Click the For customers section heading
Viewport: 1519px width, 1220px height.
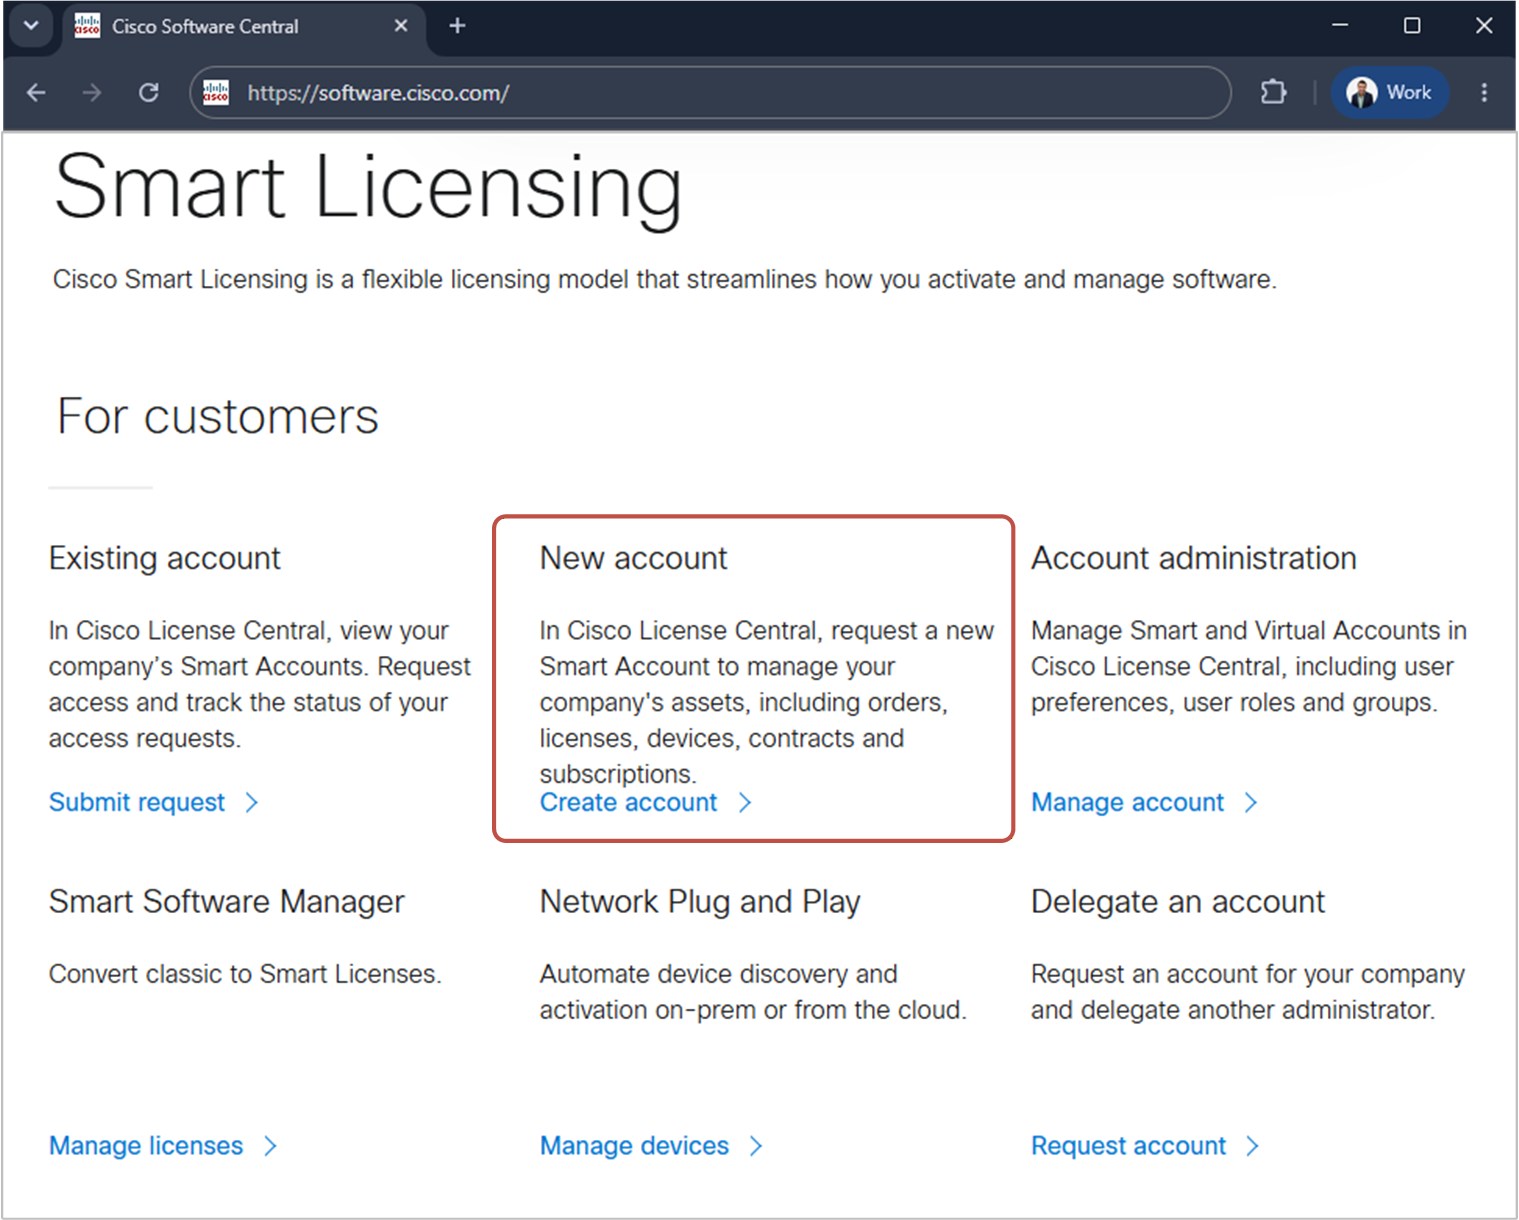coord(218,416)
